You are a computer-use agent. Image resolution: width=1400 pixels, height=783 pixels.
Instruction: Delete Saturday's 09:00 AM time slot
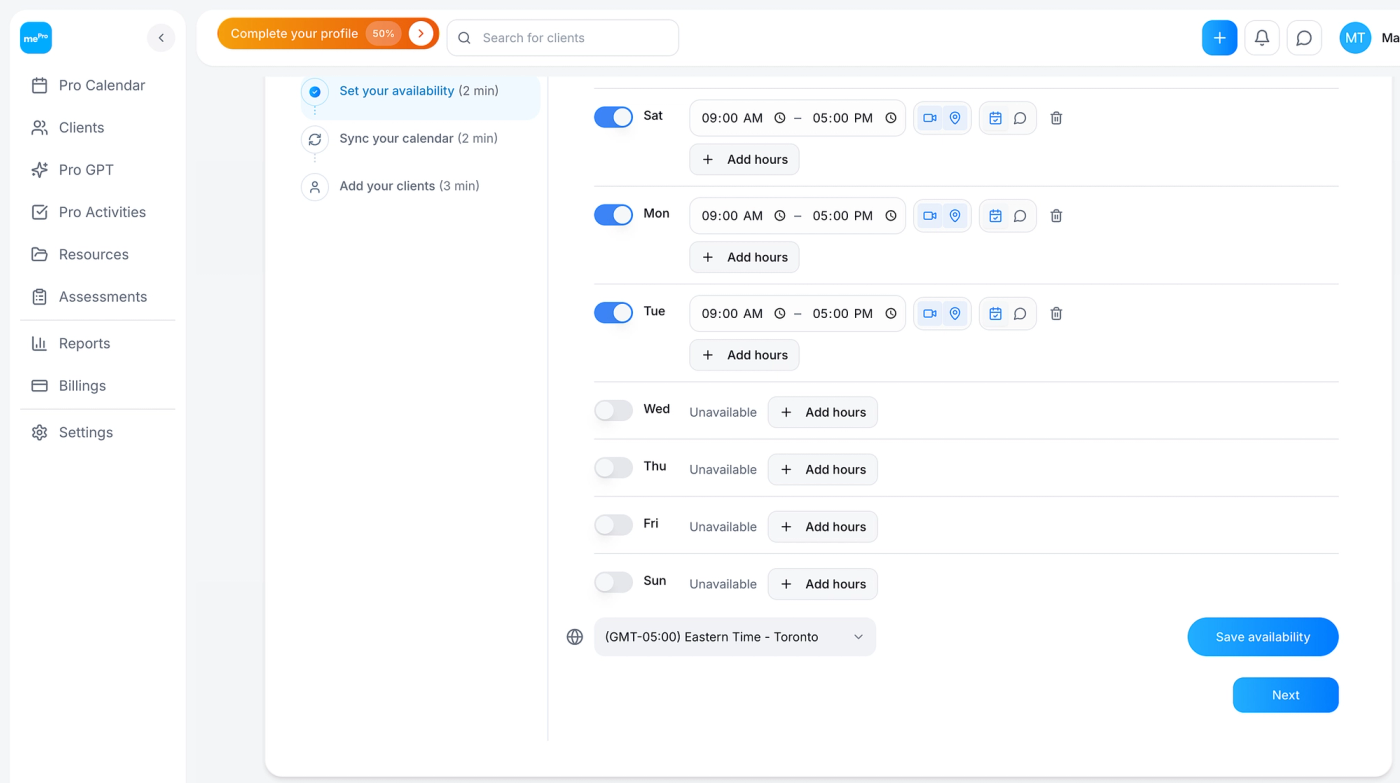point(1056,118)
